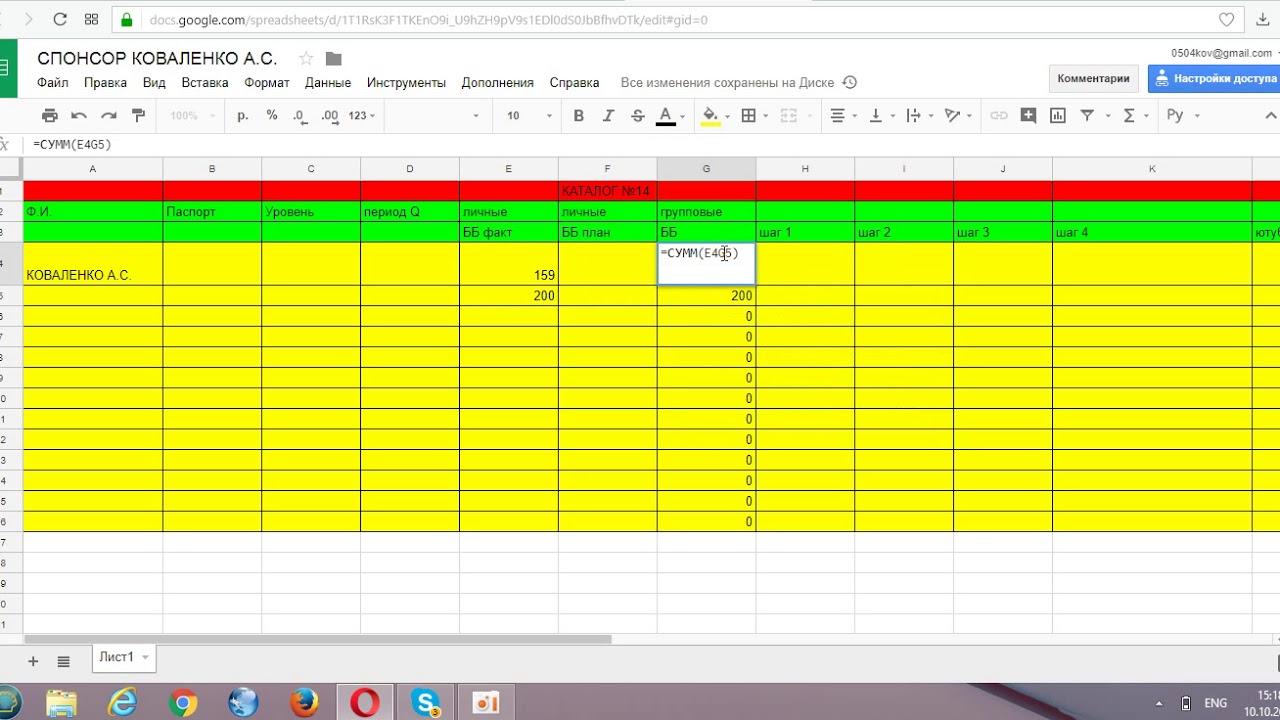1280x720 pixels.
Task: Open input tools (Ру) selector
Action: tap(1181, 116)
